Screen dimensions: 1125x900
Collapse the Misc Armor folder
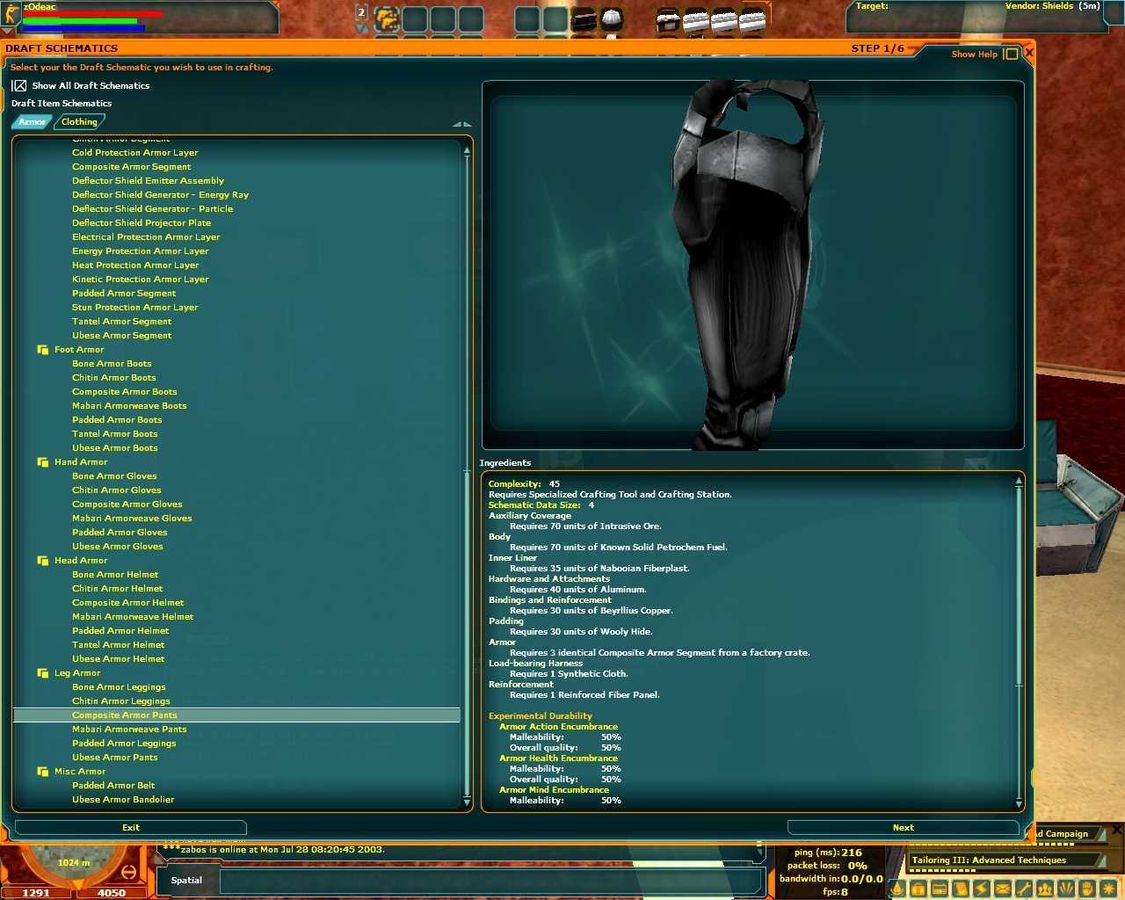tap(43, 772)
